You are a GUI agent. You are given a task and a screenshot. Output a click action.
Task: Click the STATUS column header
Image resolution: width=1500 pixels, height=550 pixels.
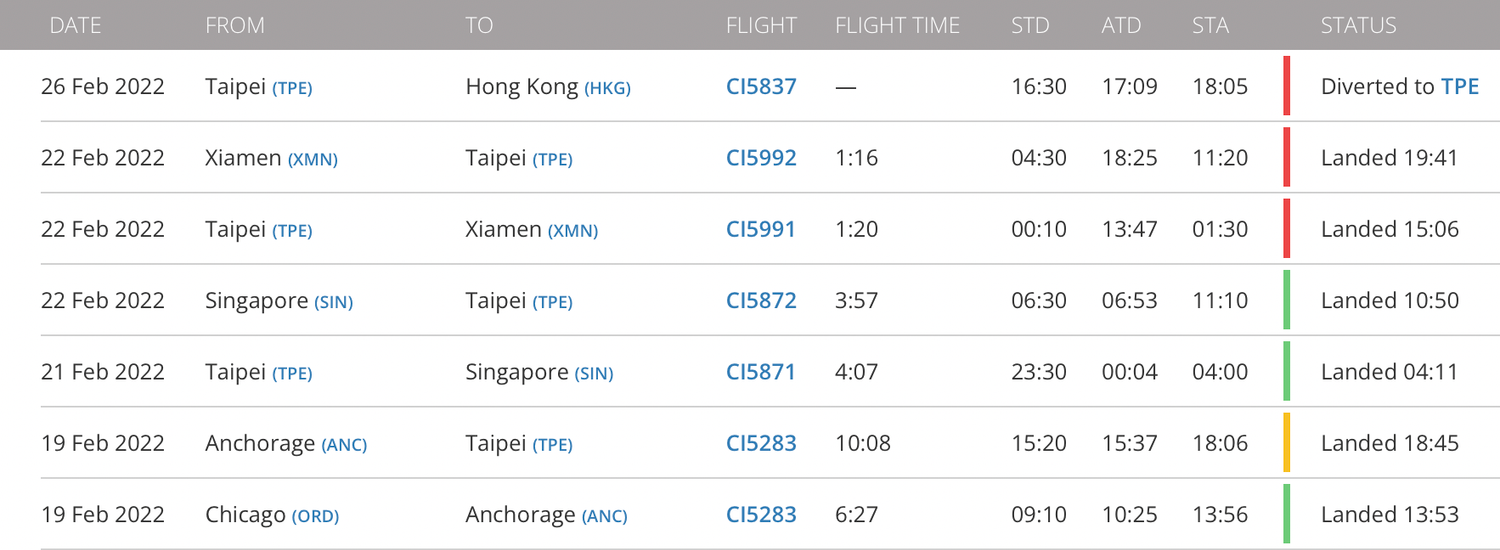[x=1358, y=26]
